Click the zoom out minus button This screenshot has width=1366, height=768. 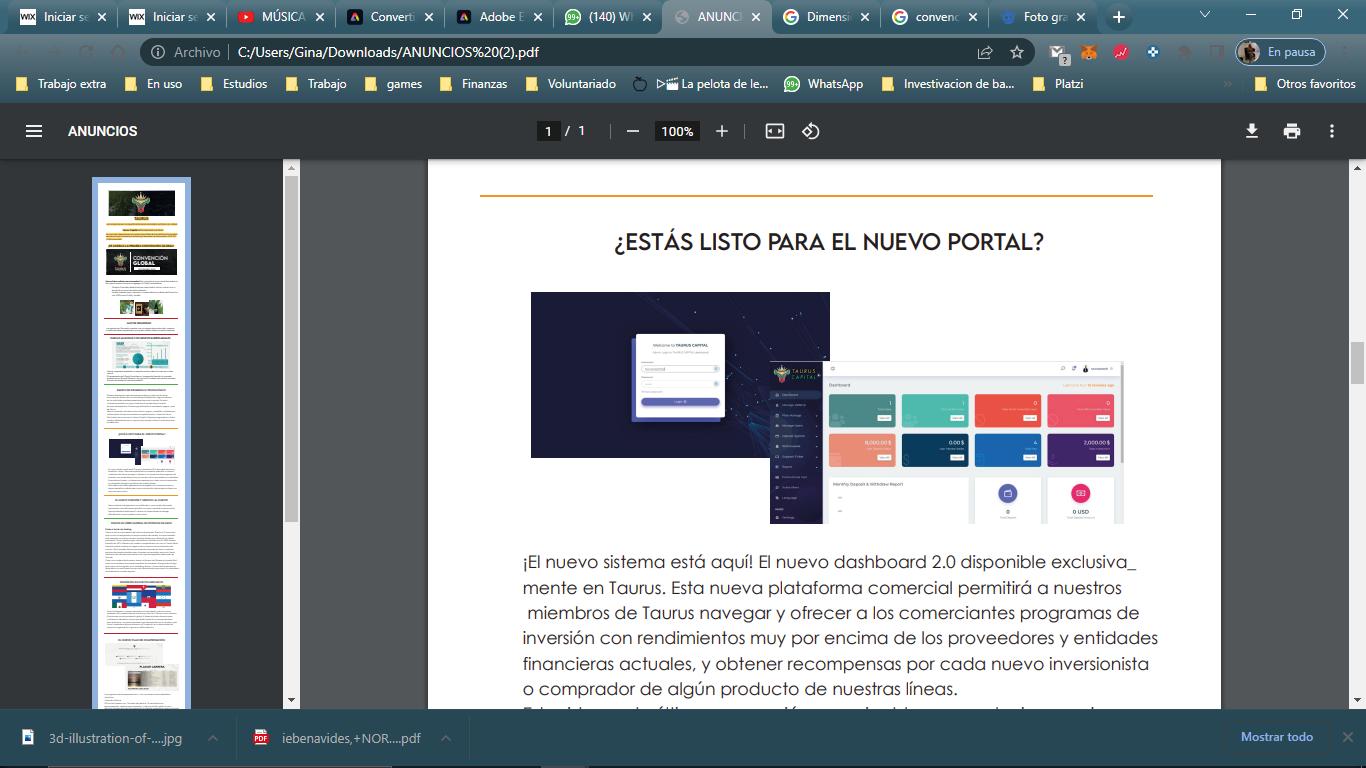632,131
